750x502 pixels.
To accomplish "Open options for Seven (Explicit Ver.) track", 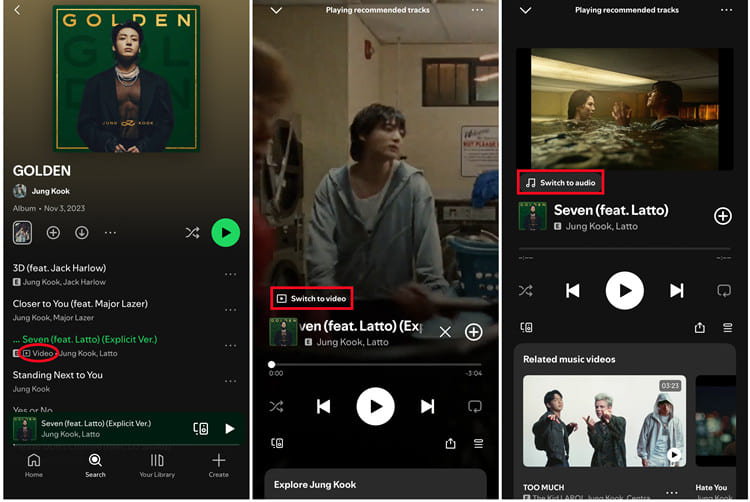I will point(231,345).
